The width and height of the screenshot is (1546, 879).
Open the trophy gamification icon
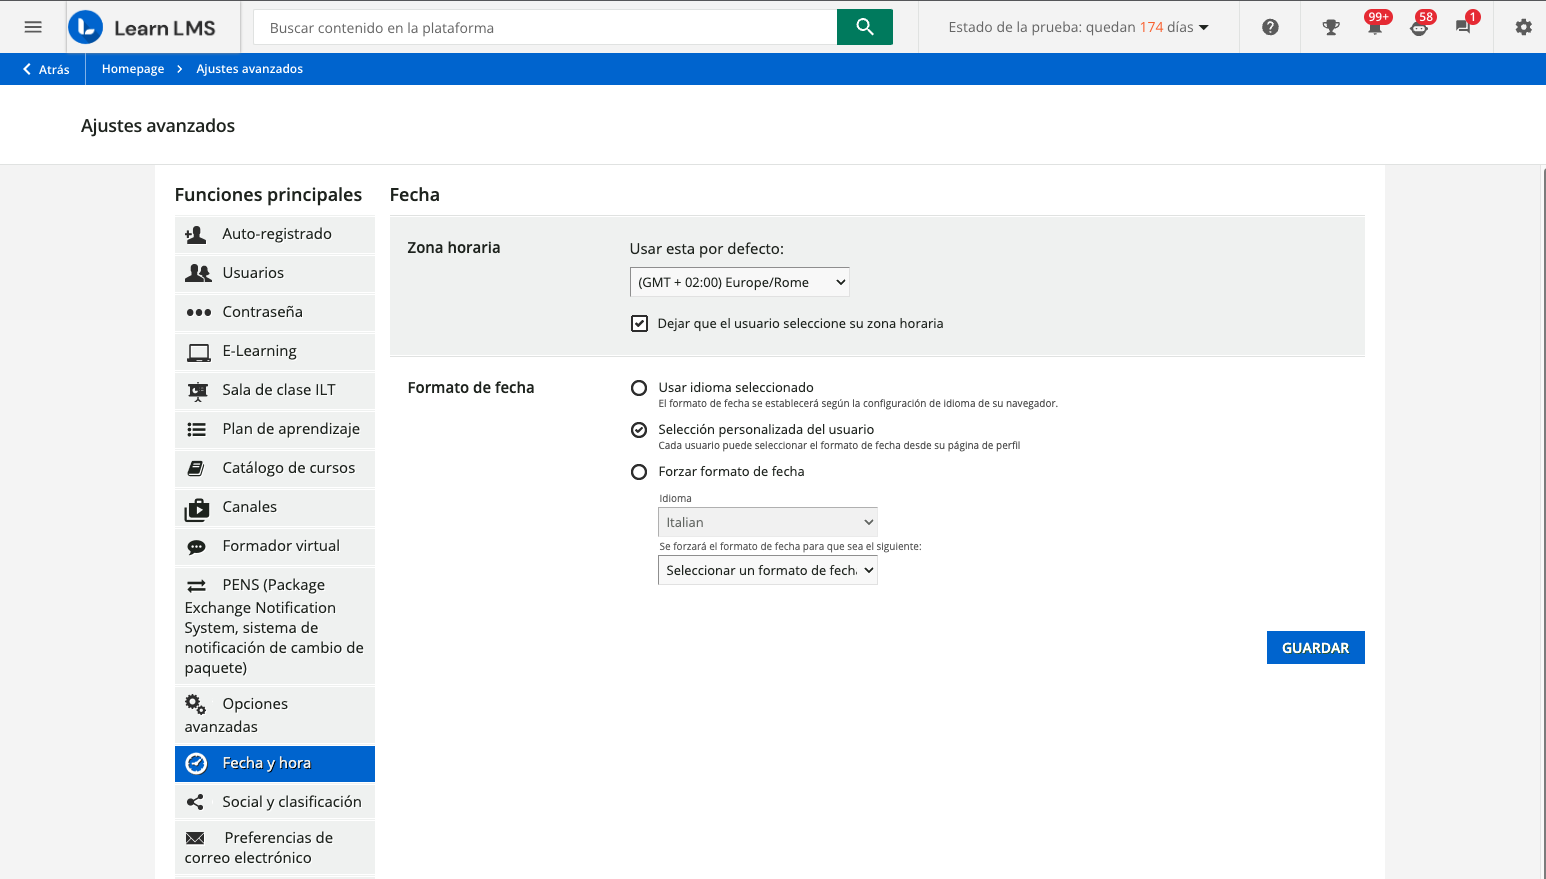(x=1331, y=27)
